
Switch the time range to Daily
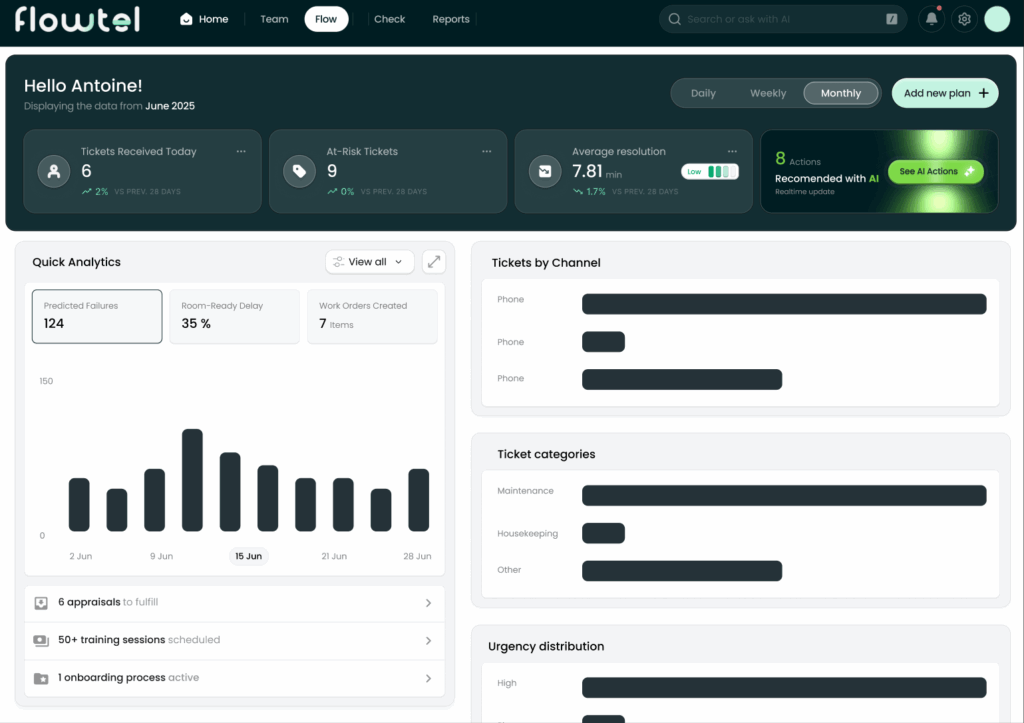coord(703,93)
